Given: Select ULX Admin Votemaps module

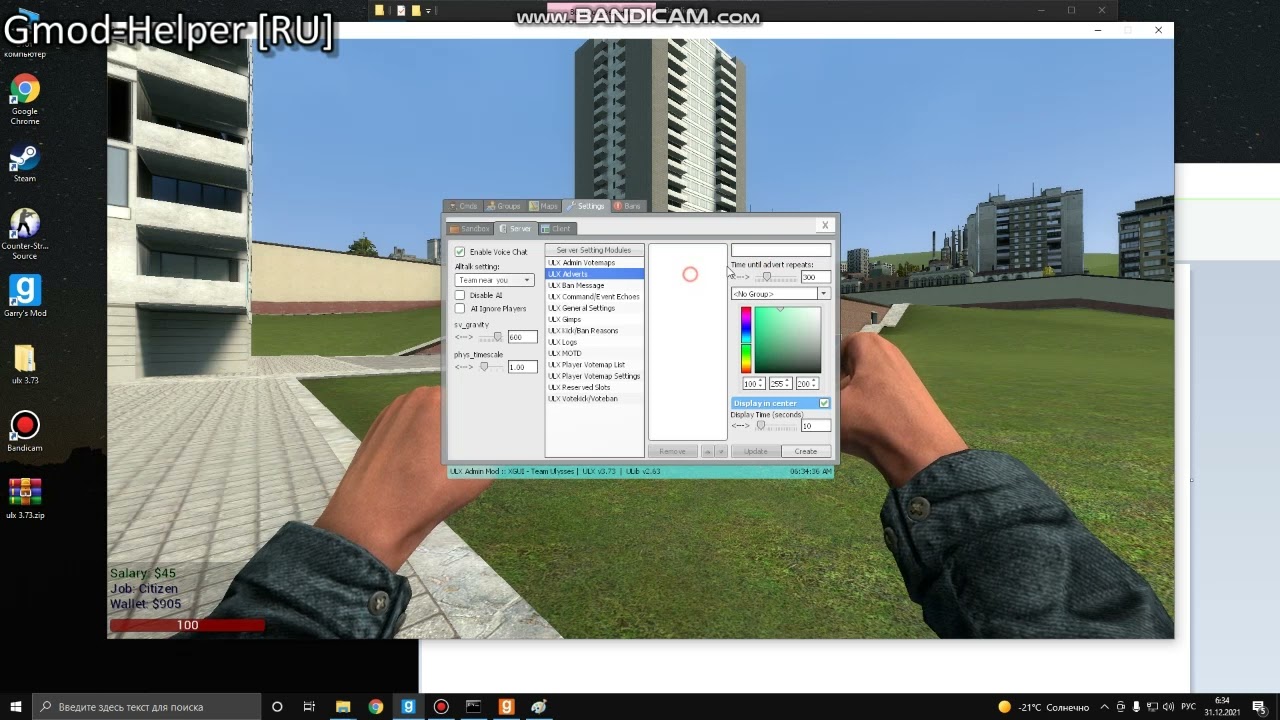Looking at the screenshot, I should 594,262.
